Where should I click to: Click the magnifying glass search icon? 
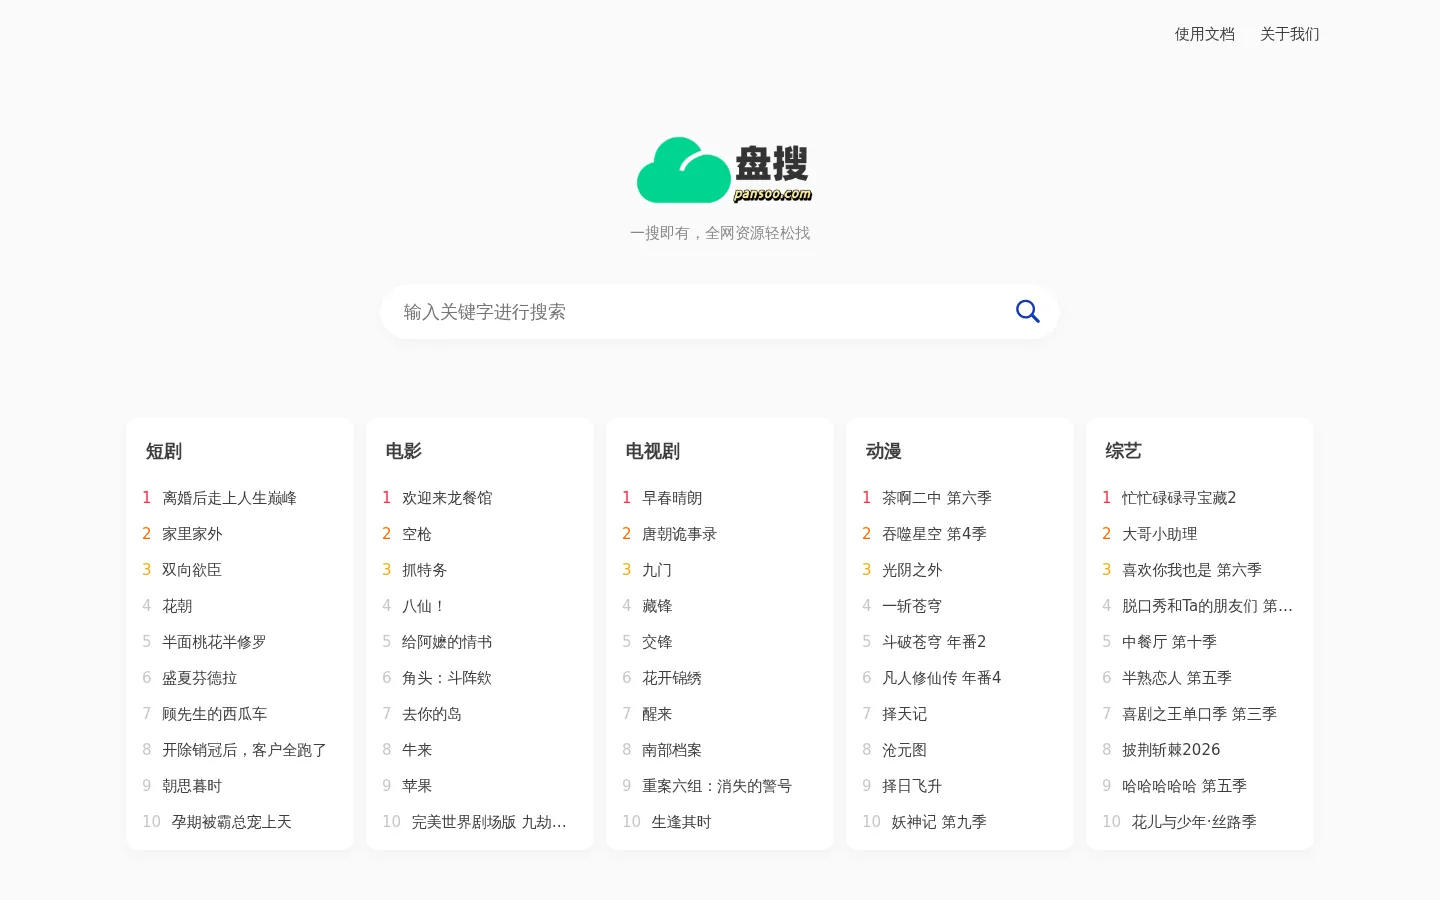click(x=1027, y=312)
